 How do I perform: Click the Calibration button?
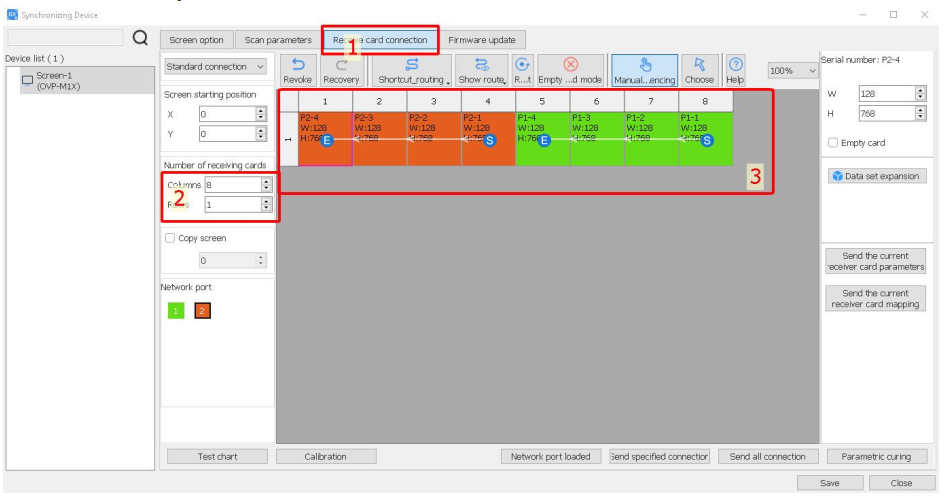pos(326,457)
